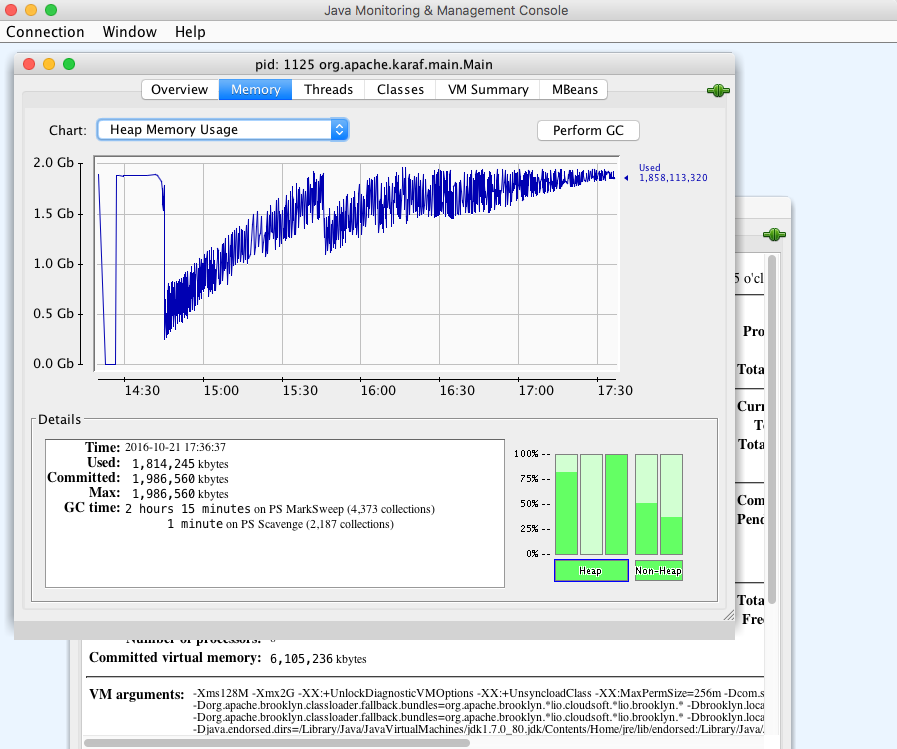This screenshot has width=897, height=749.
Task: Select the Non-Heap label button
Action: pos(658,570)
